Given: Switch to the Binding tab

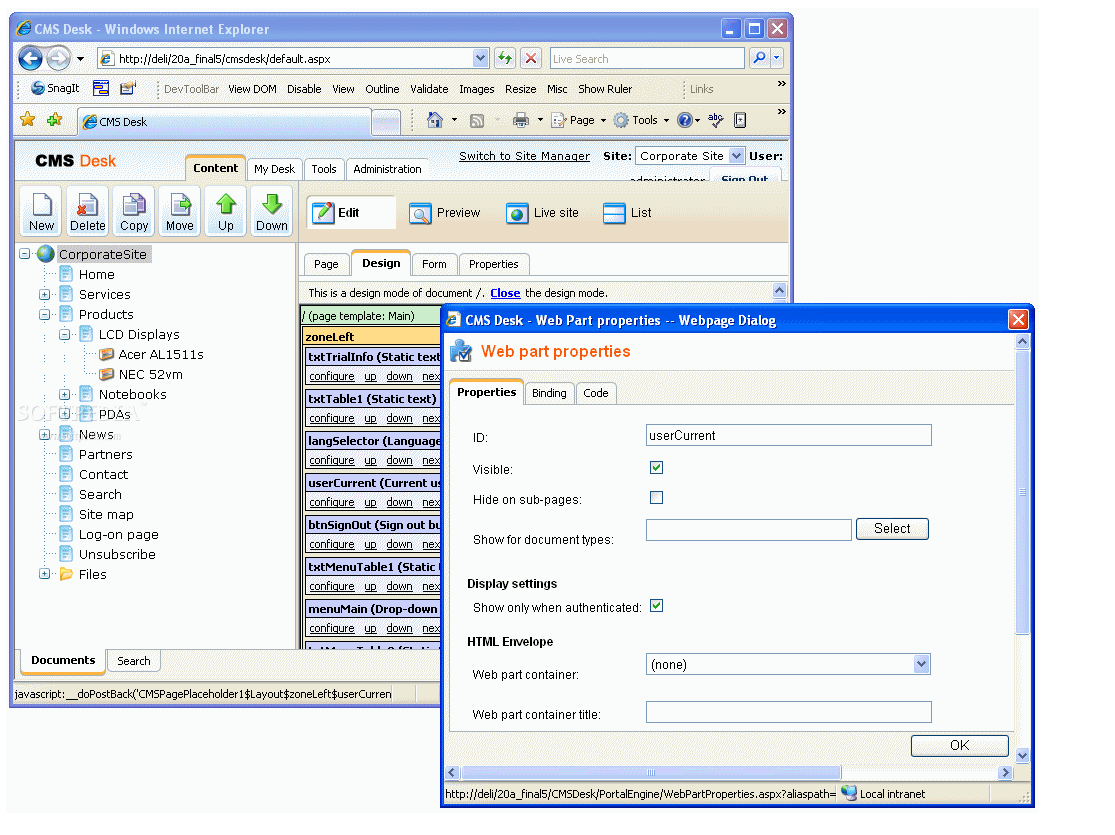Looking at the screenshot, I should [x=549, y=393].
